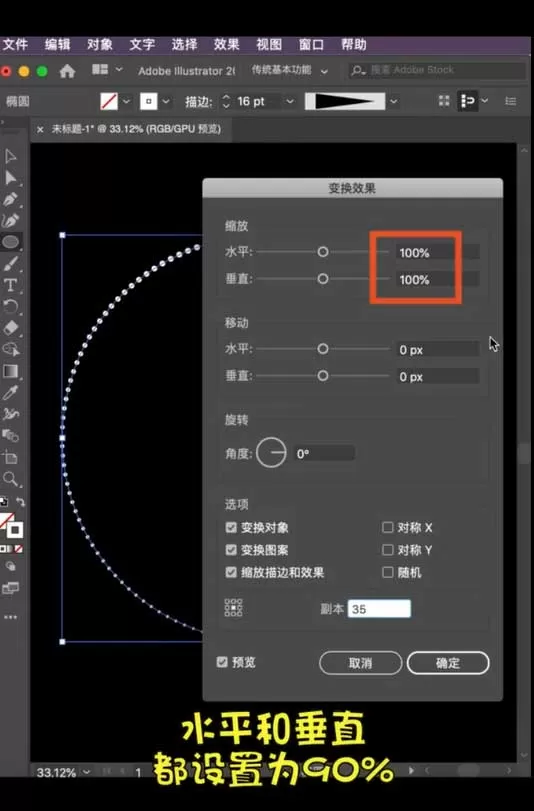534x811 pixels.
Task: Select the Pen tool
Action: (x=10, y=199)
